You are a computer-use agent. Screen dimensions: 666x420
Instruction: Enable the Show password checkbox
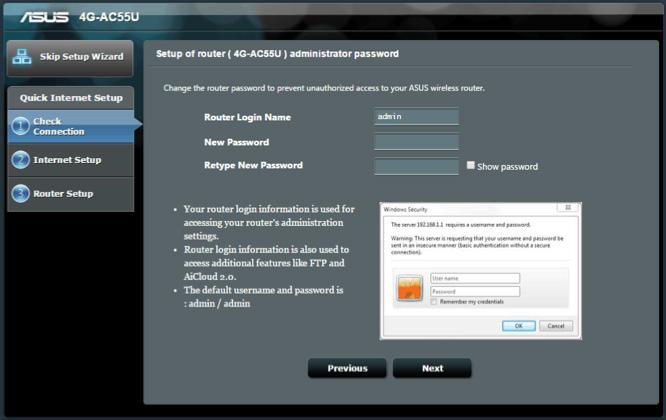(471, 165)
